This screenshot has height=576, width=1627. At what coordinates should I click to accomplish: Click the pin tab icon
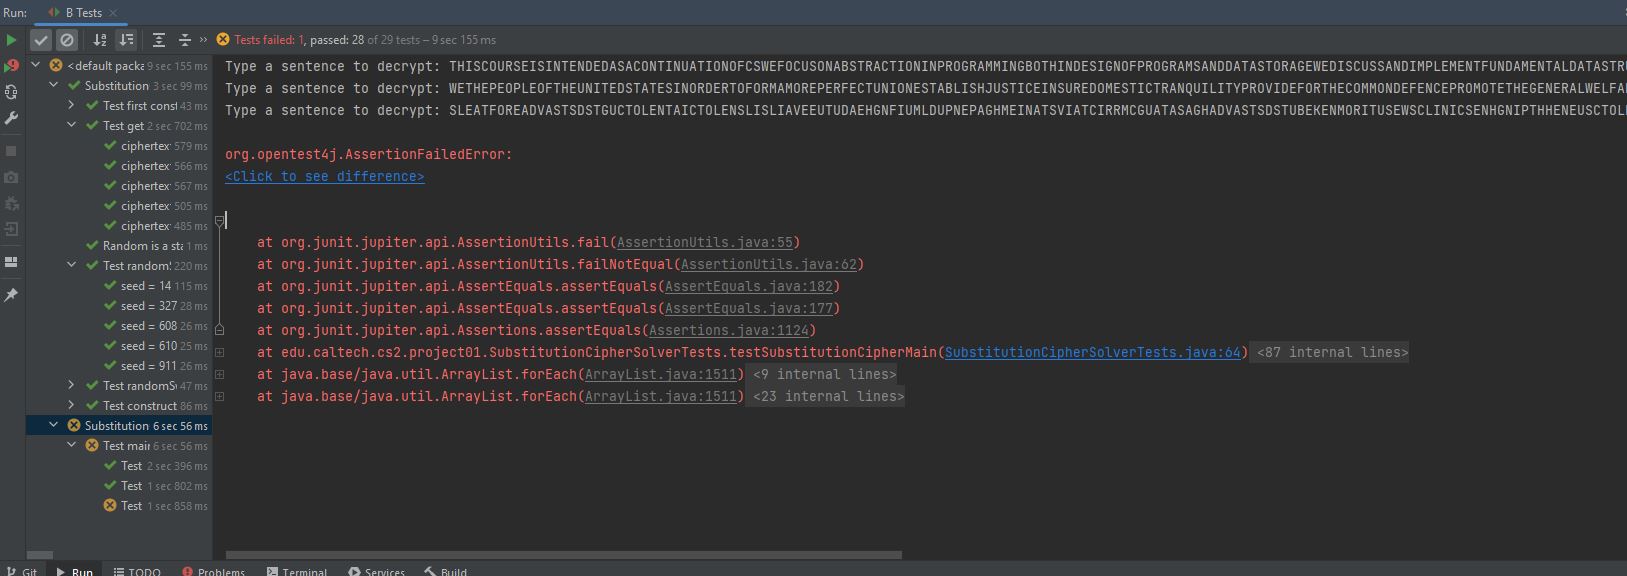(11, 295)
